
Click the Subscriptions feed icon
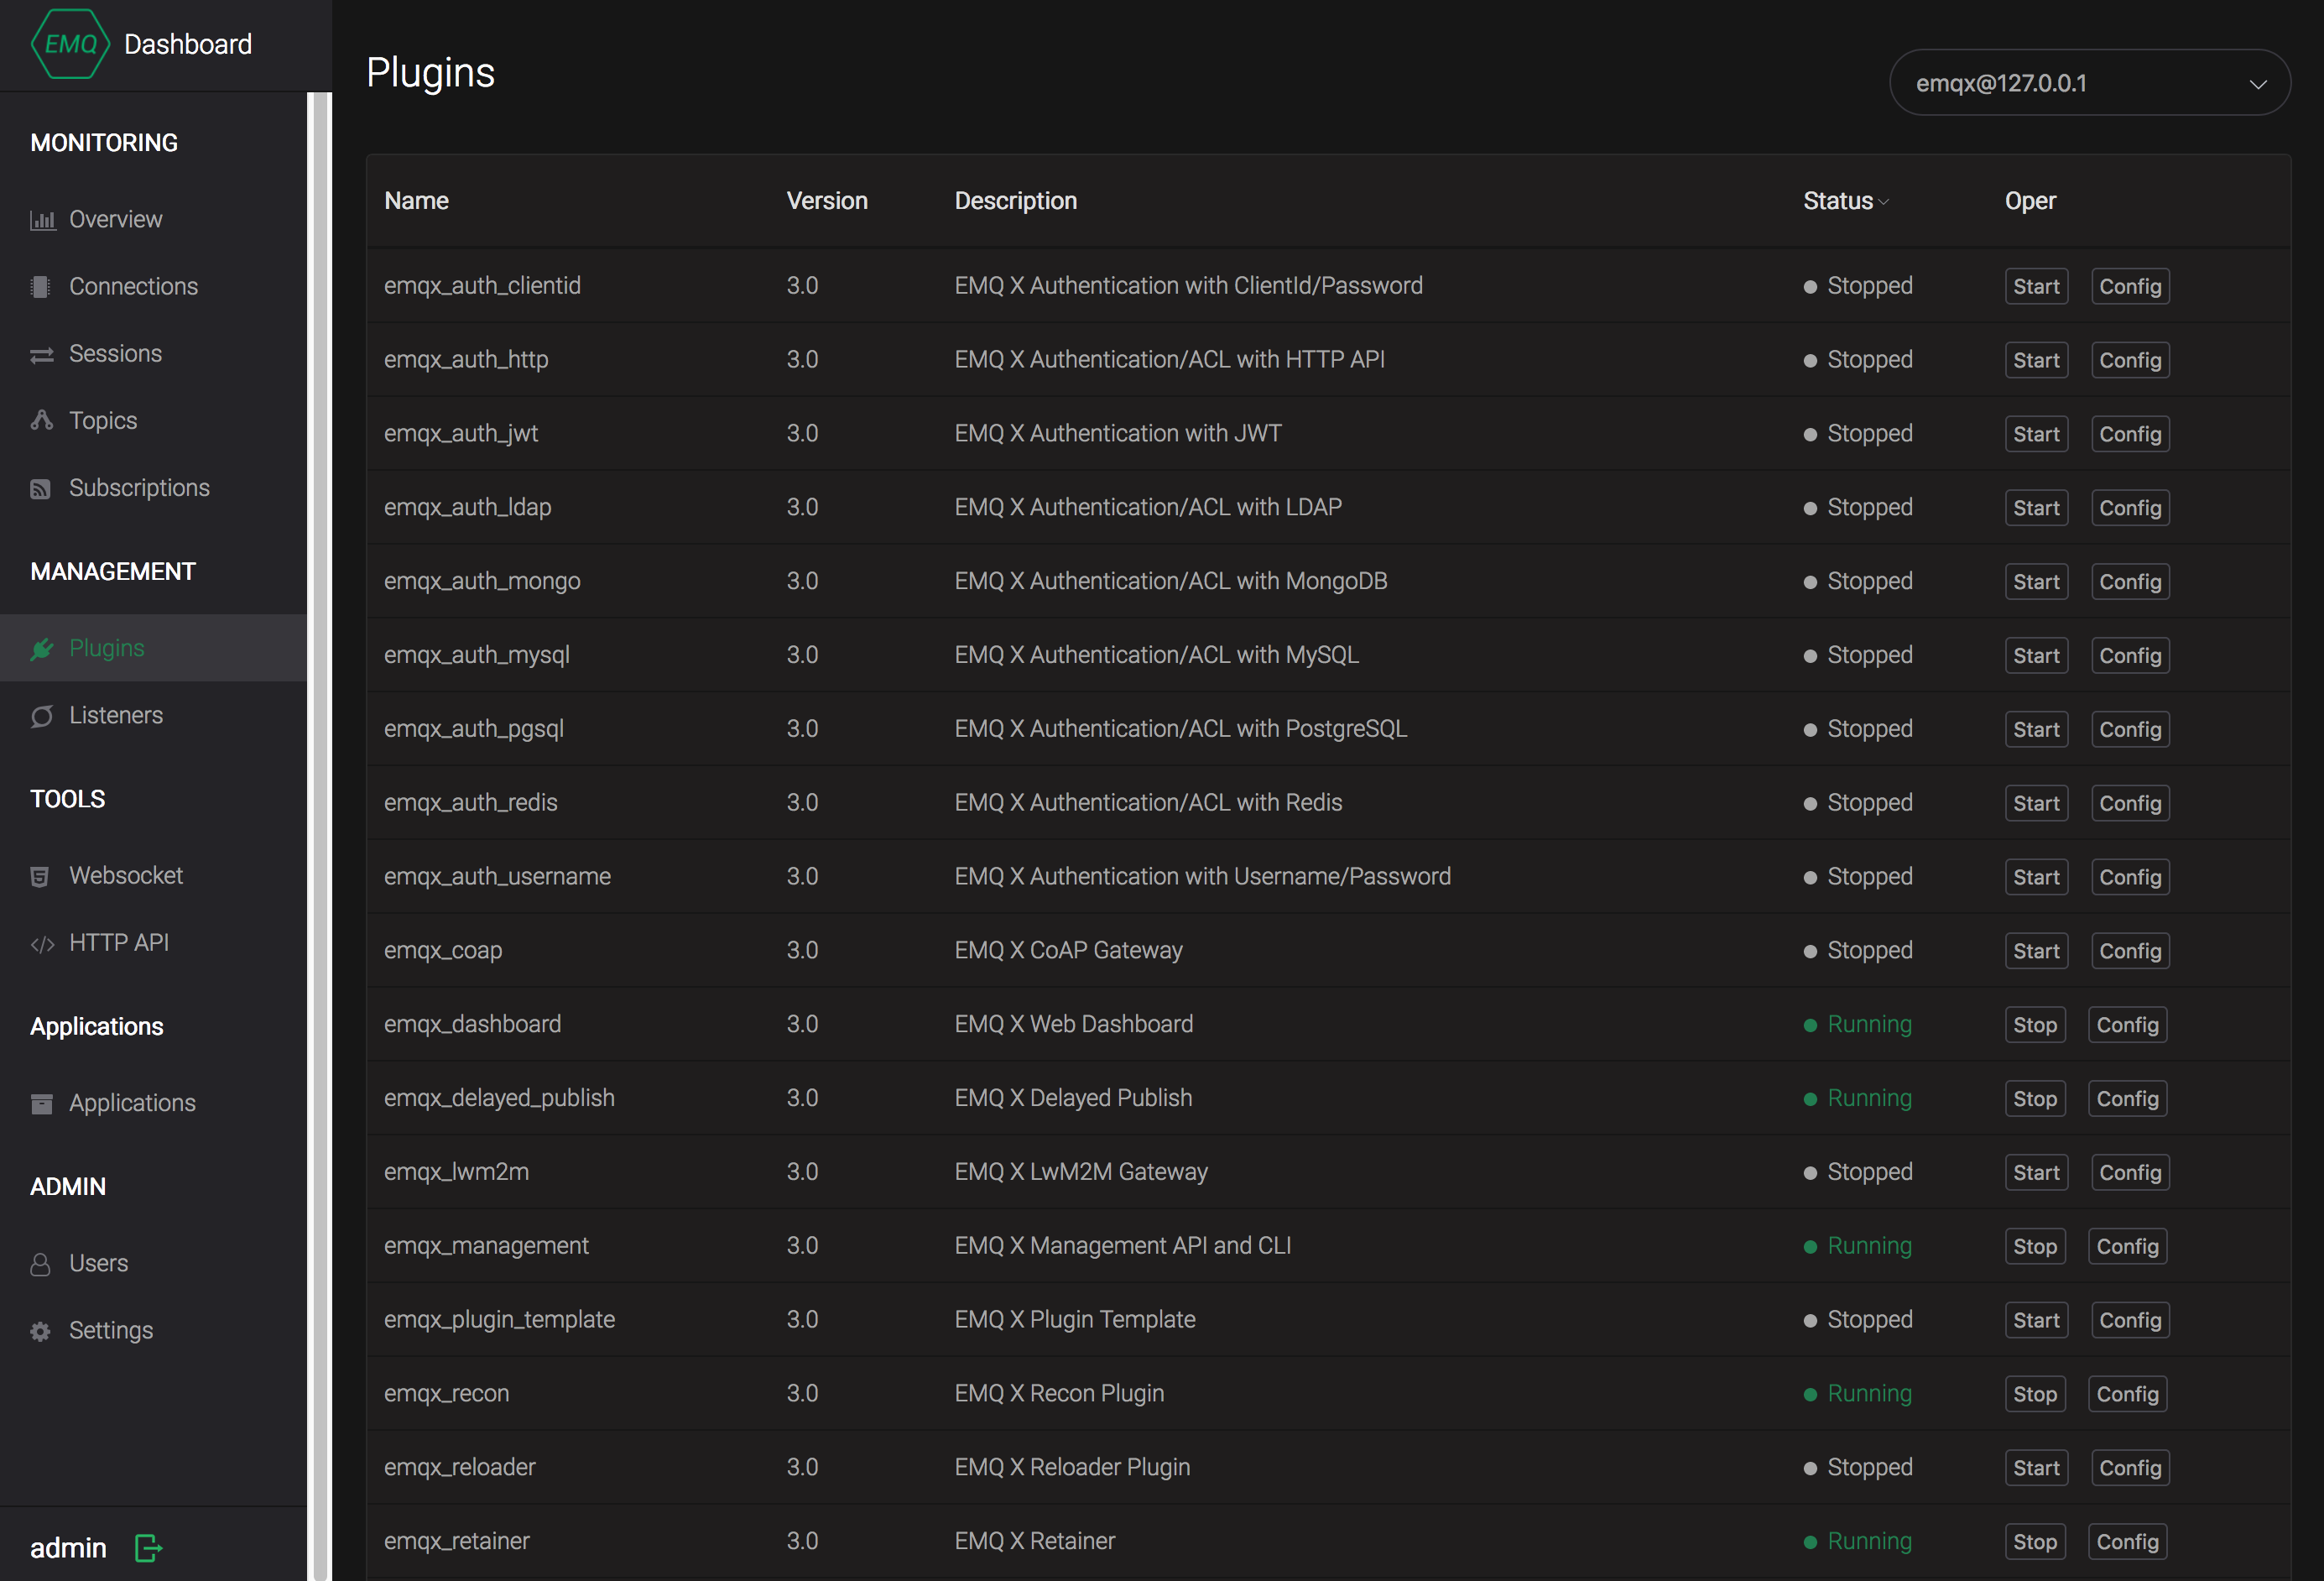pos(40,488)
